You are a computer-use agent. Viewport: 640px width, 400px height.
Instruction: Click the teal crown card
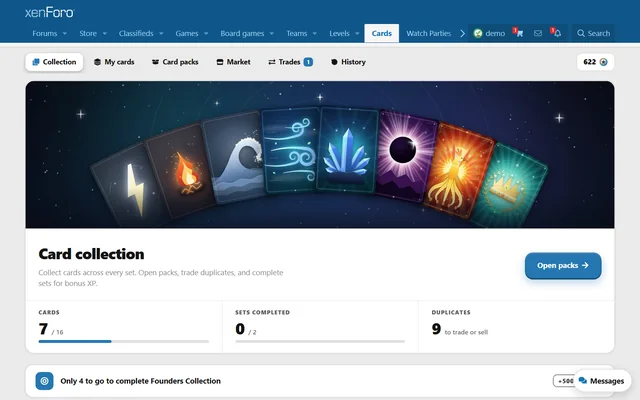point(510,186)
